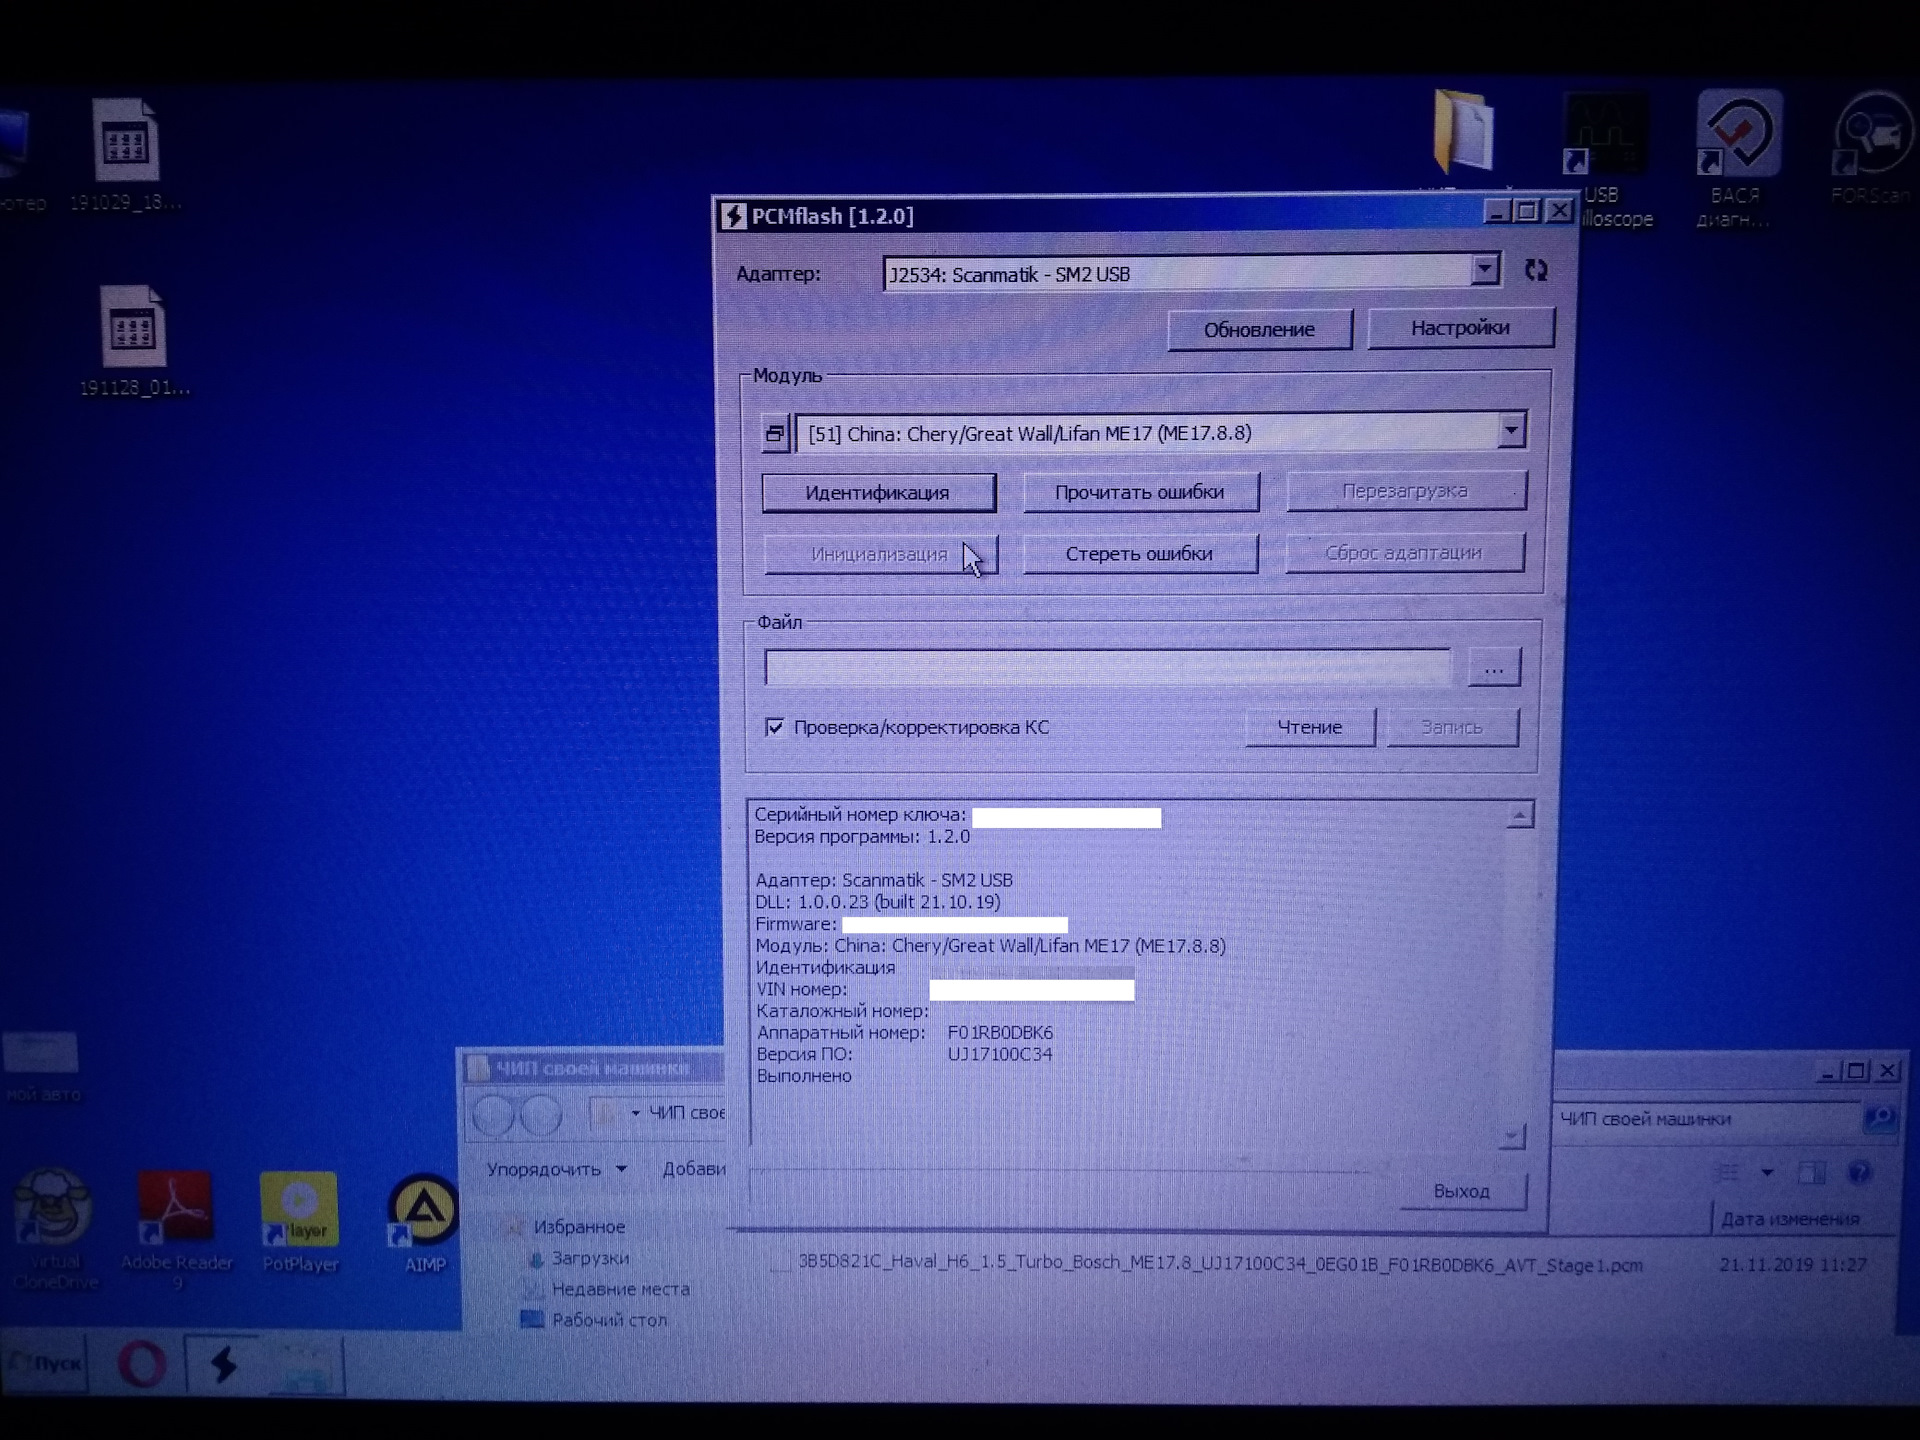
Task: Click the Запись button
Action: pyautogui.click(x=1452, y=727)
